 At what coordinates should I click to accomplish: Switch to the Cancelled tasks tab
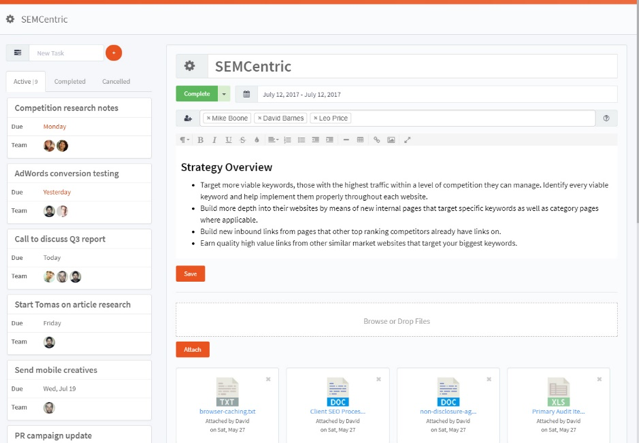coord(116,82)
